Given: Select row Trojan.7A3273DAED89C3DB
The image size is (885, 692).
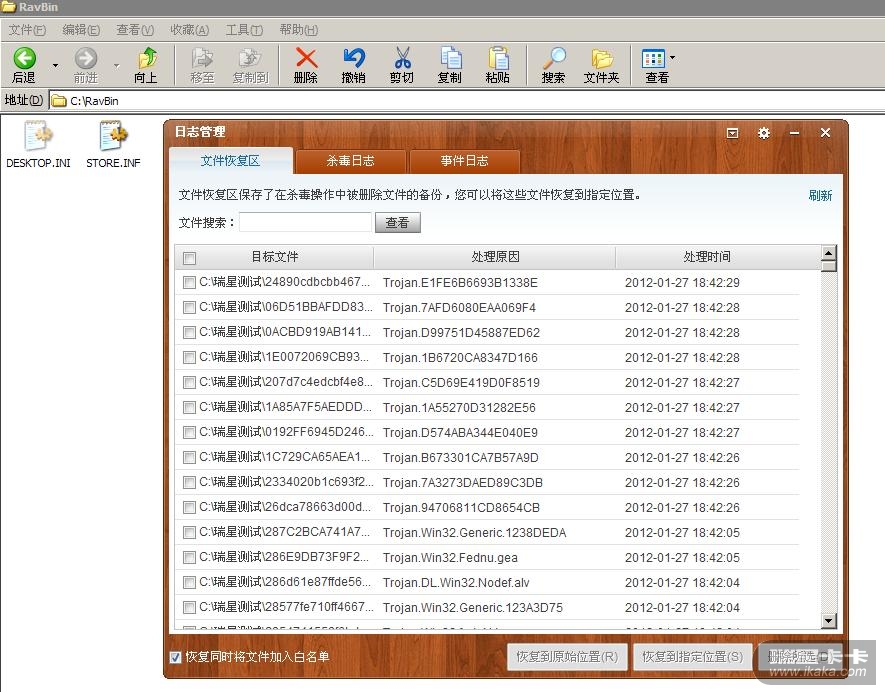Looking at the screenshot, I should (x=487, y=482).
